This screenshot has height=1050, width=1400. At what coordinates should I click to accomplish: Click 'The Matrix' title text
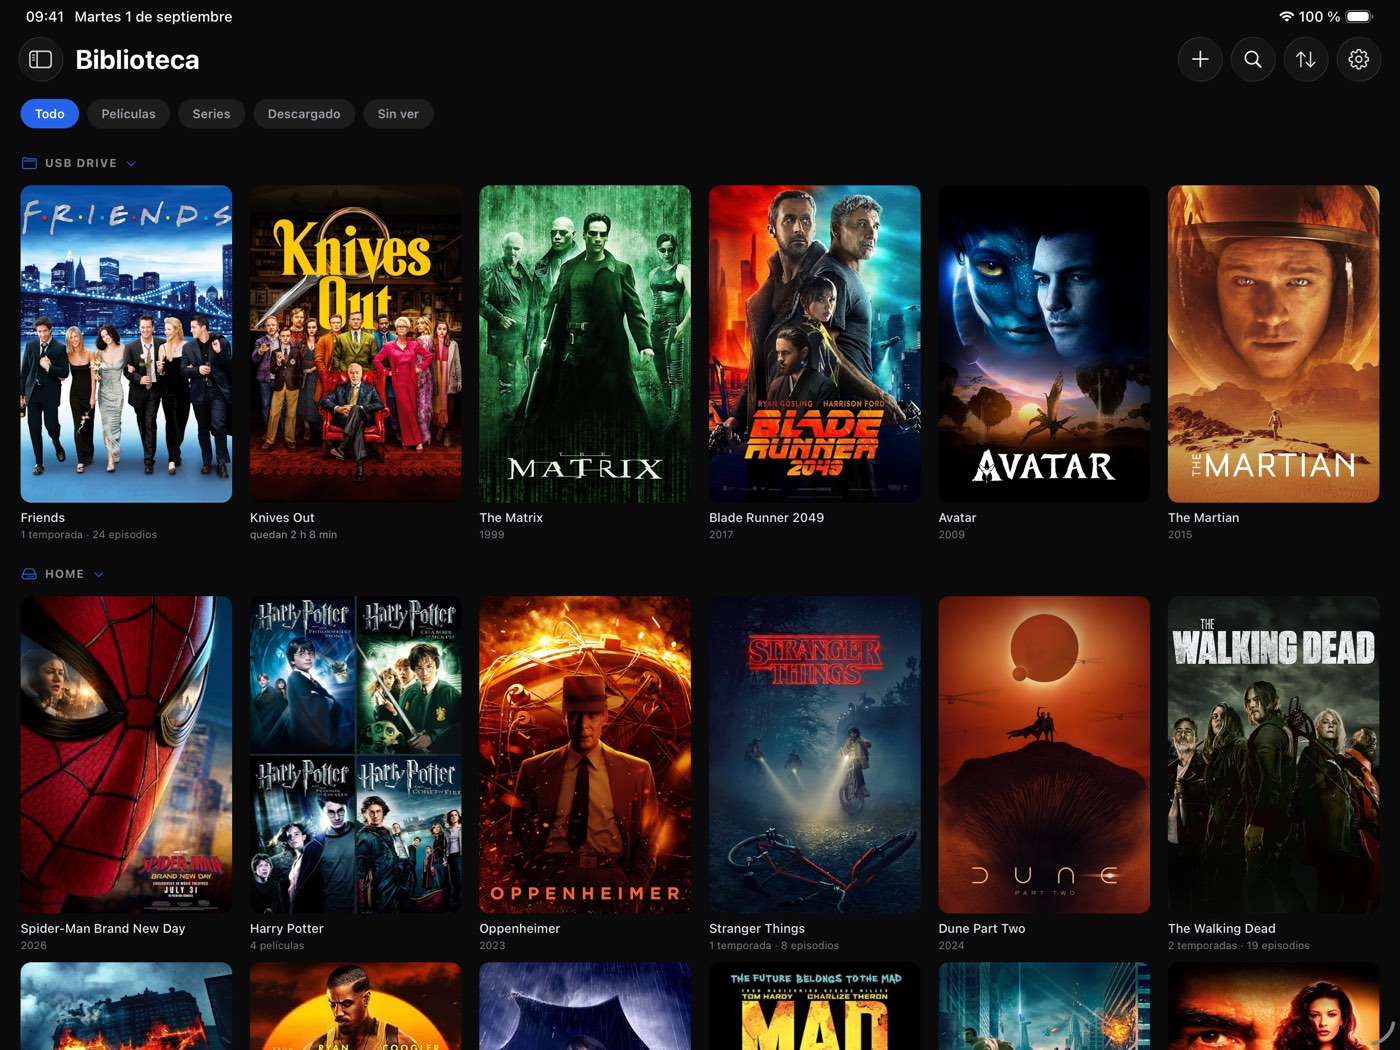[511, 518]
